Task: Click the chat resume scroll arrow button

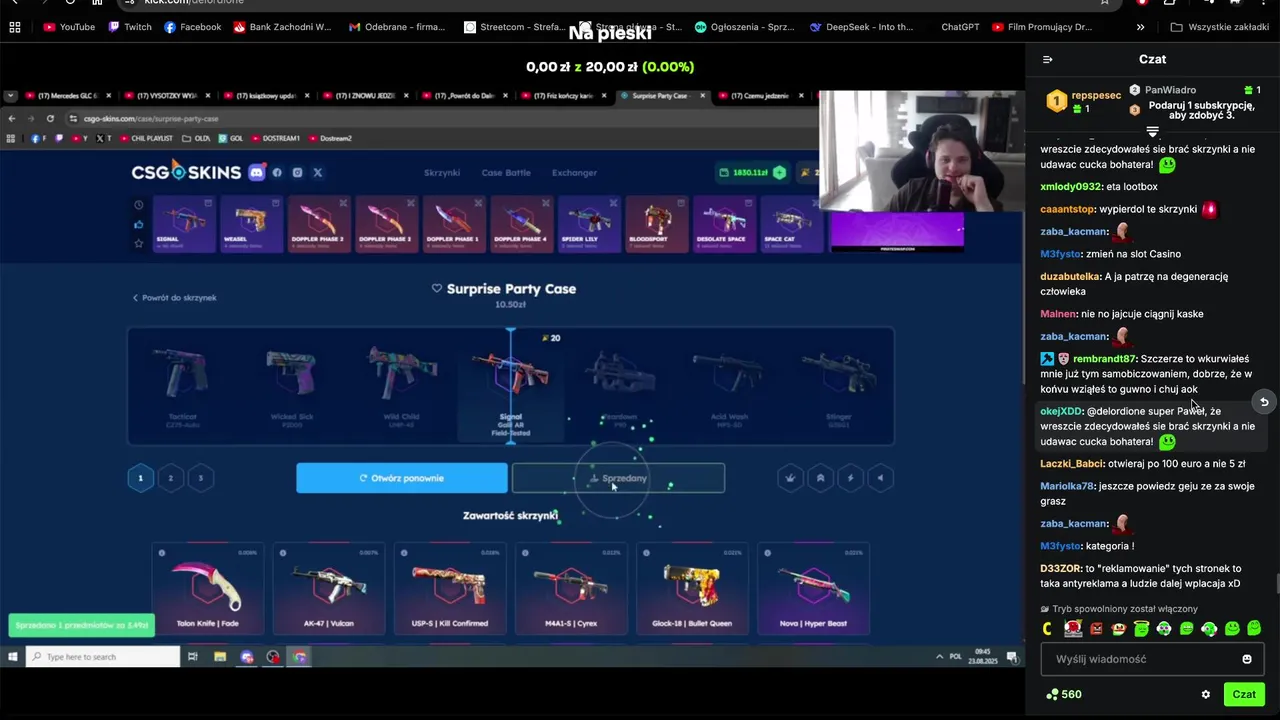Action: point(1264,402)
